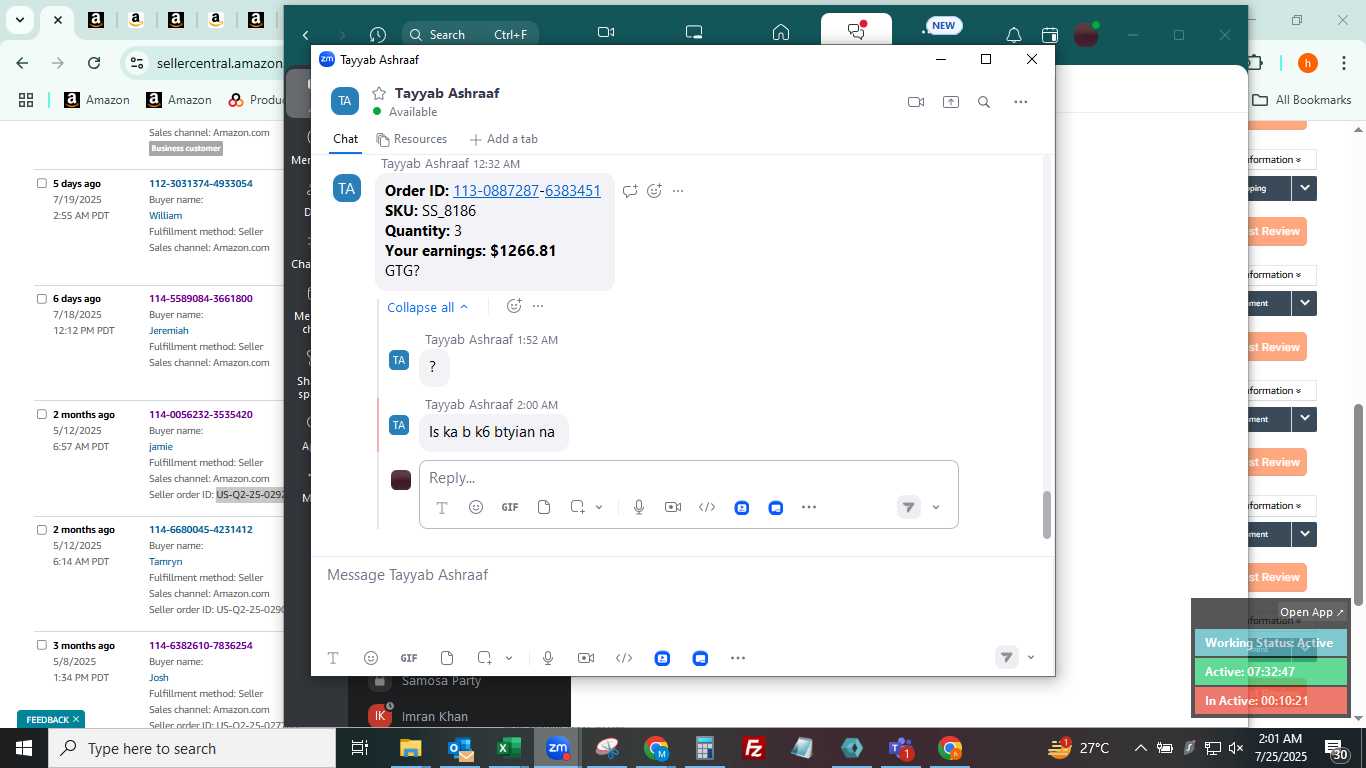1366x768 pixels.
Task: Open emoji picker in the main message composer
Action: 371,658
